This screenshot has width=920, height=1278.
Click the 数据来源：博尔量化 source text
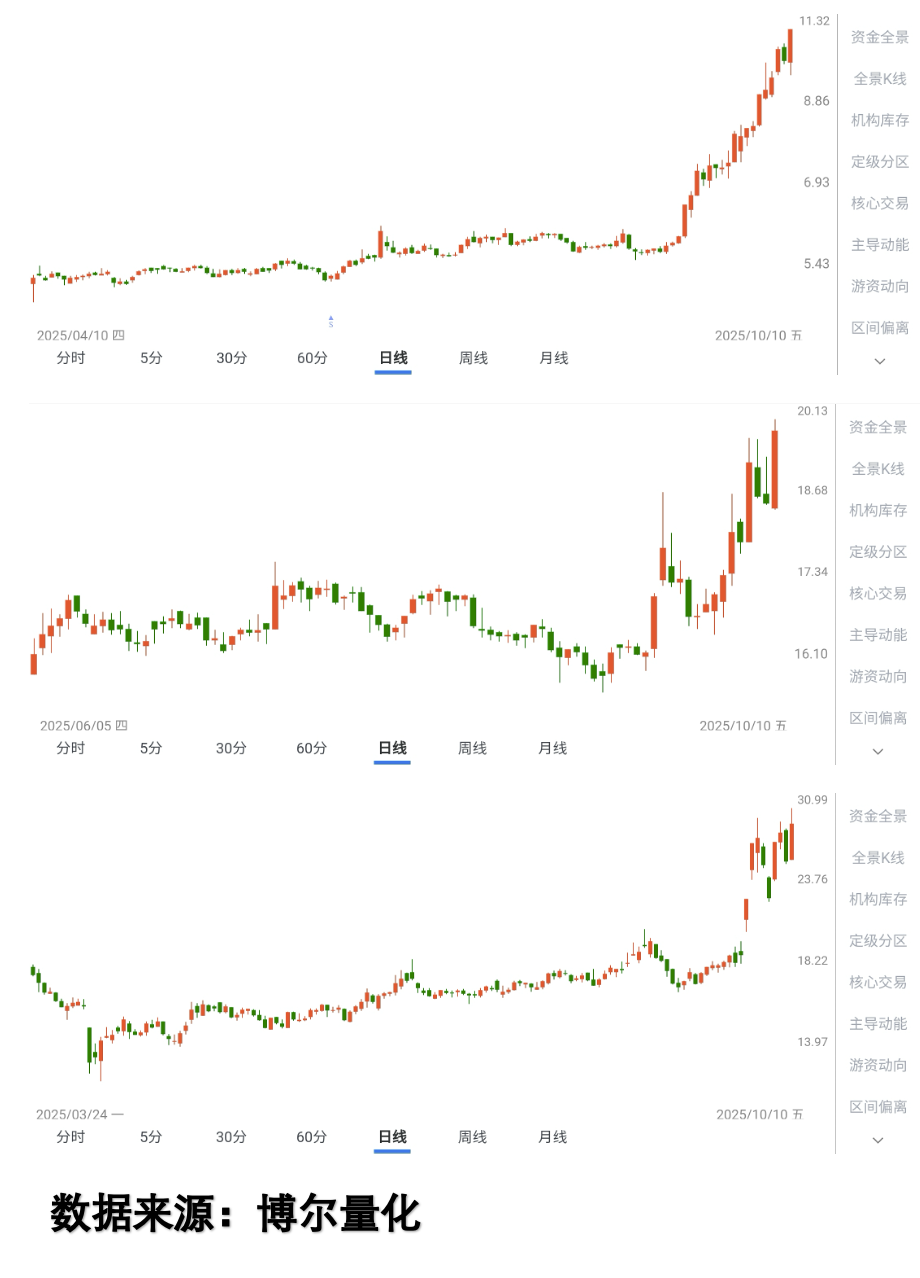(x=235, y=1211)
